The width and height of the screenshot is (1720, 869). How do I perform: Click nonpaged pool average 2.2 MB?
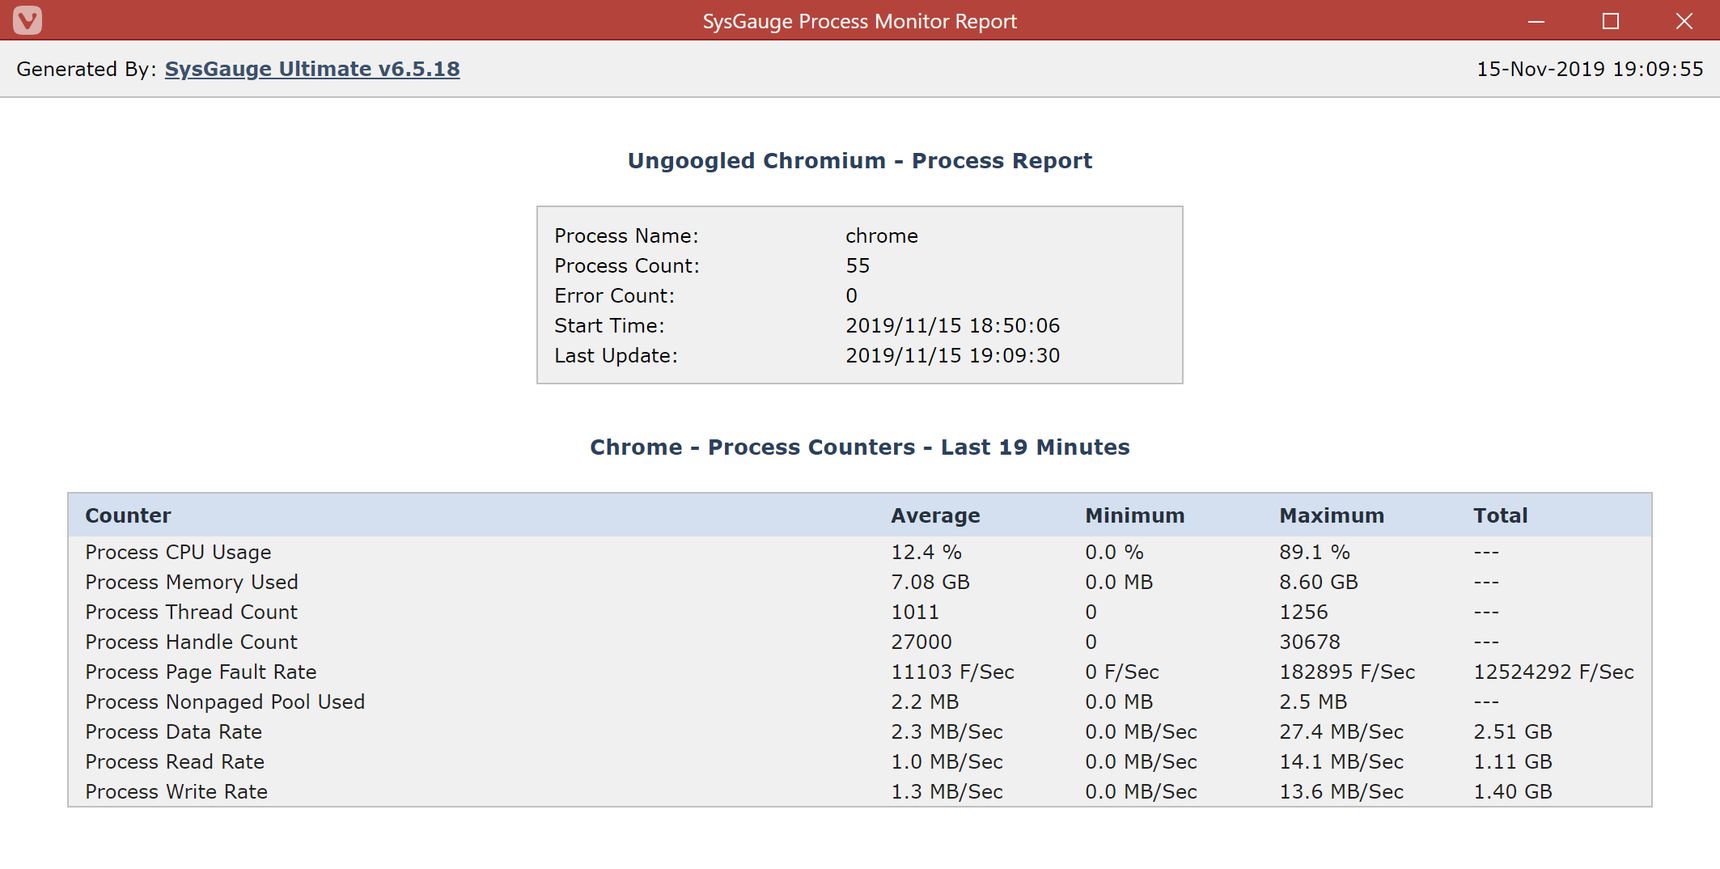[x=925, y=702]
